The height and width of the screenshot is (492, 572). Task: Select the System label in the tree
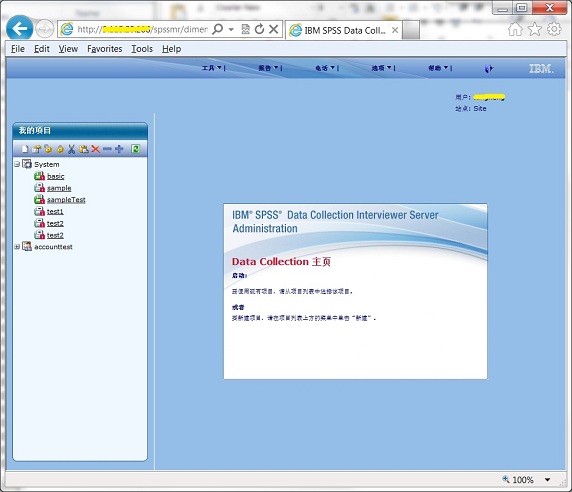click(x=47, y=164)
